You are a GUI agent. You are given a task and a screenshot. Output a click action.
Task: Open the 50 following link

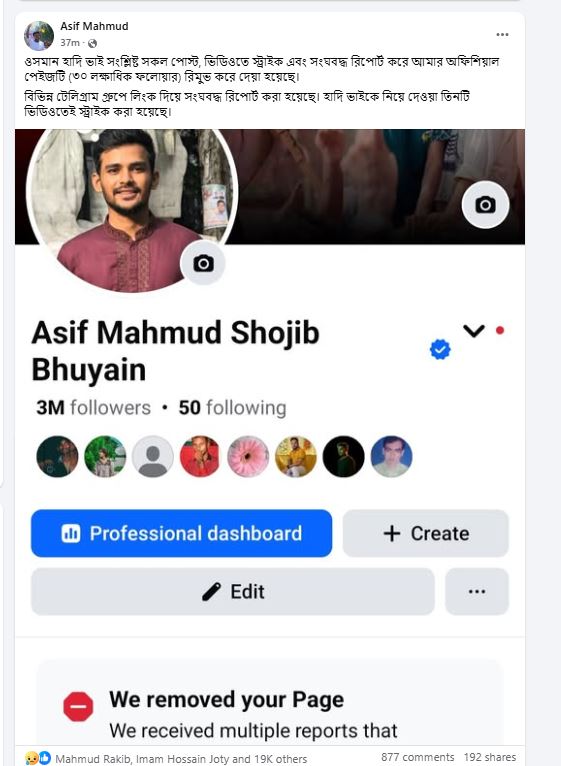pyautogui.click(x=232, y=407)
